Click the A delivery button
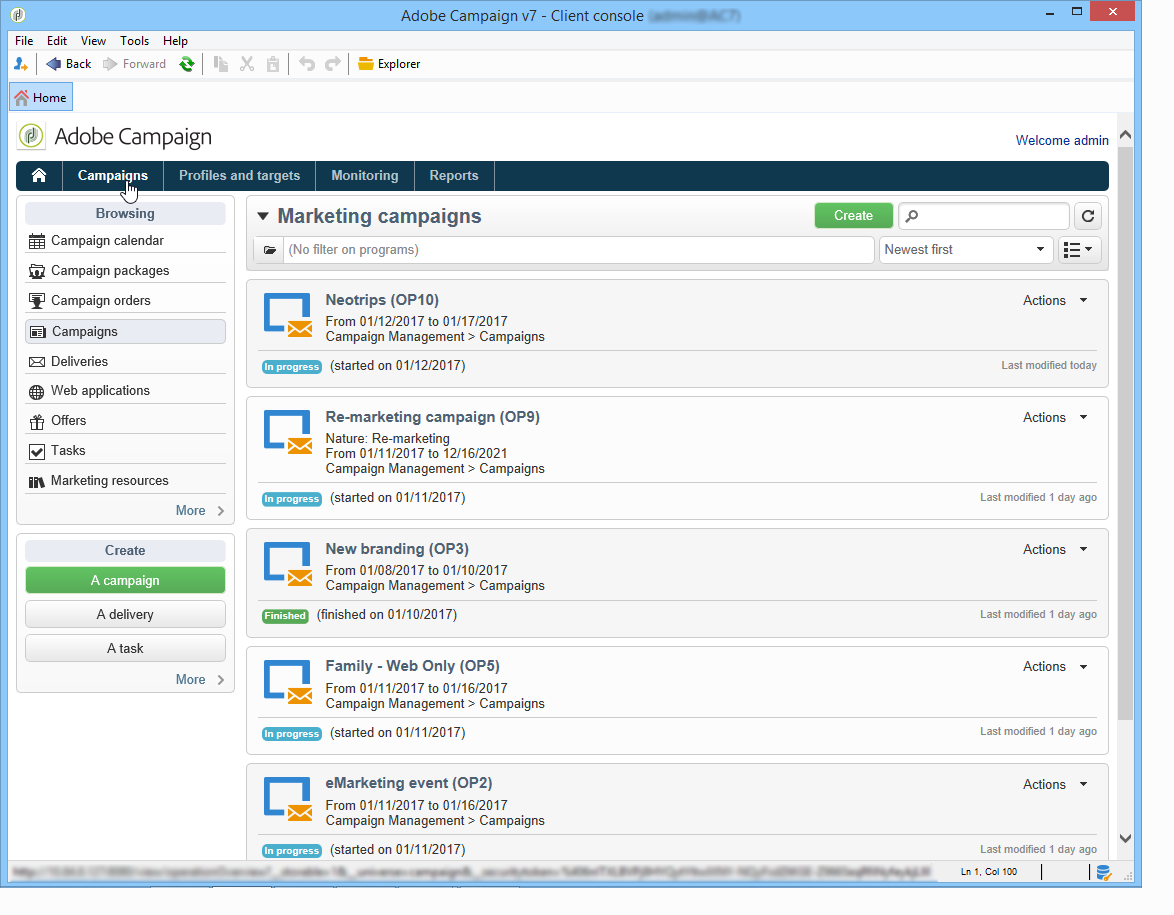 click(x=125, y=615)
